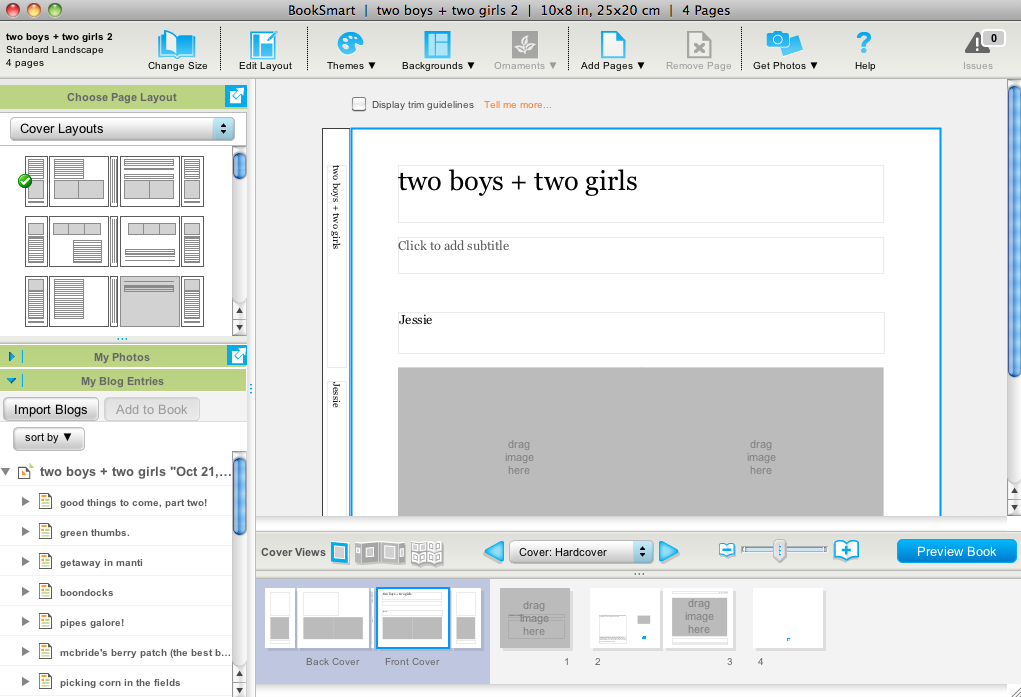Expand 'picking corn in the fields' entry
The width and height of the screenshot is (1021, 697).
point(25,681)
